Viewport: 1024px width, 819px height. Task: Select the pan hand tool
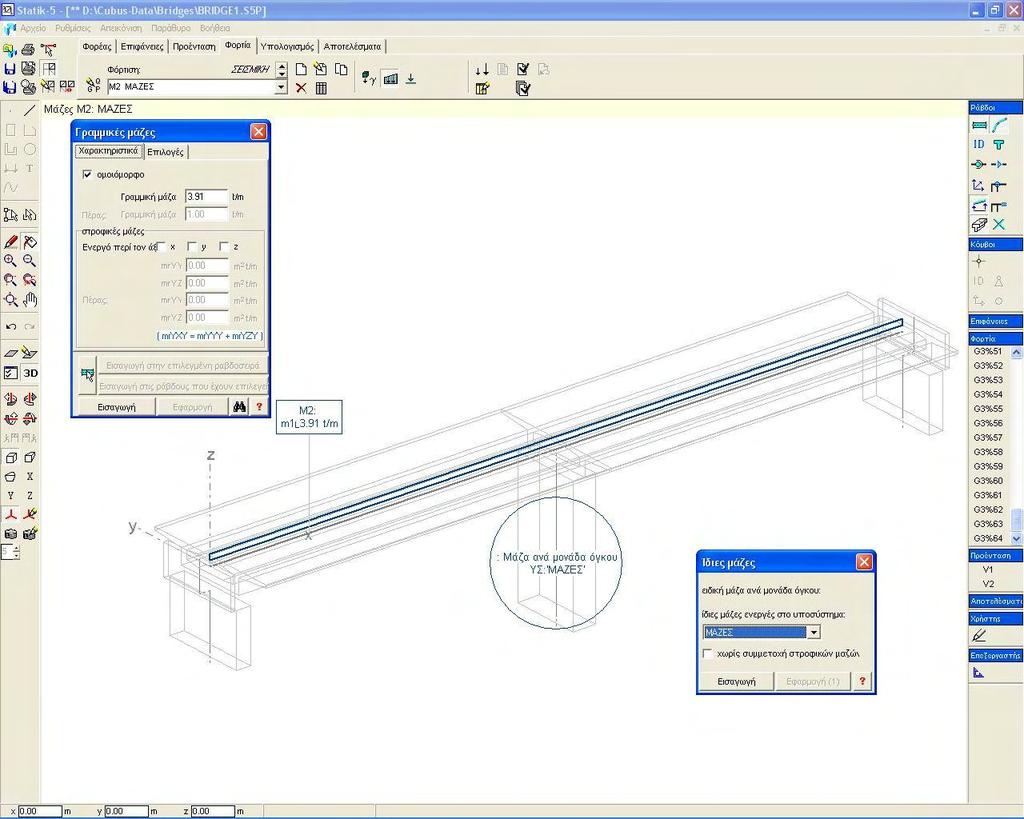[29, 300]
